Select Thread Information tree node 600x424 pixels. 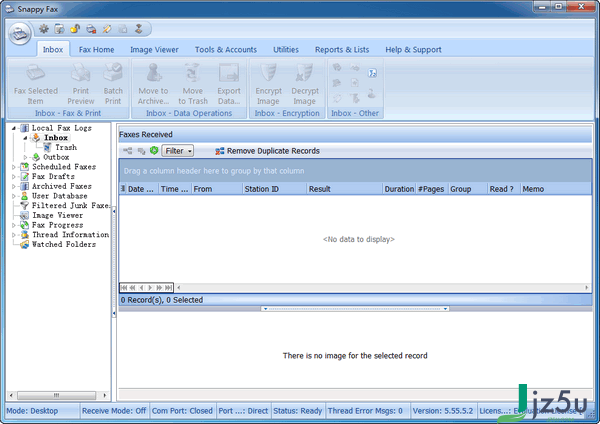70,235
